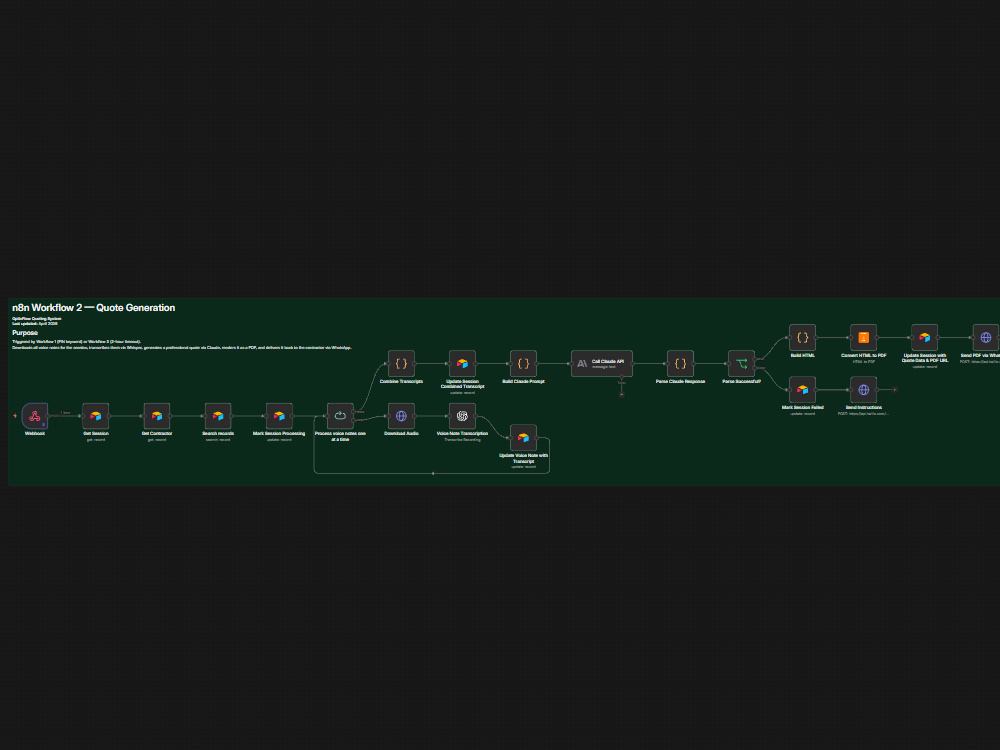Open the Mark Session Processing node
The image size is (1000, 750).
pos(279,416)
